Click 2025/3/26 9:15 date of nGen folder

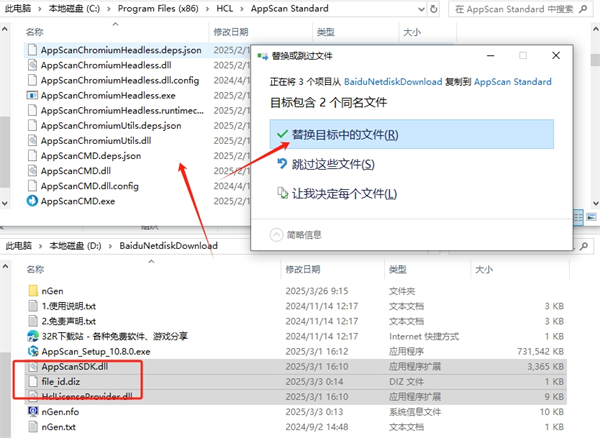point(316,291)
